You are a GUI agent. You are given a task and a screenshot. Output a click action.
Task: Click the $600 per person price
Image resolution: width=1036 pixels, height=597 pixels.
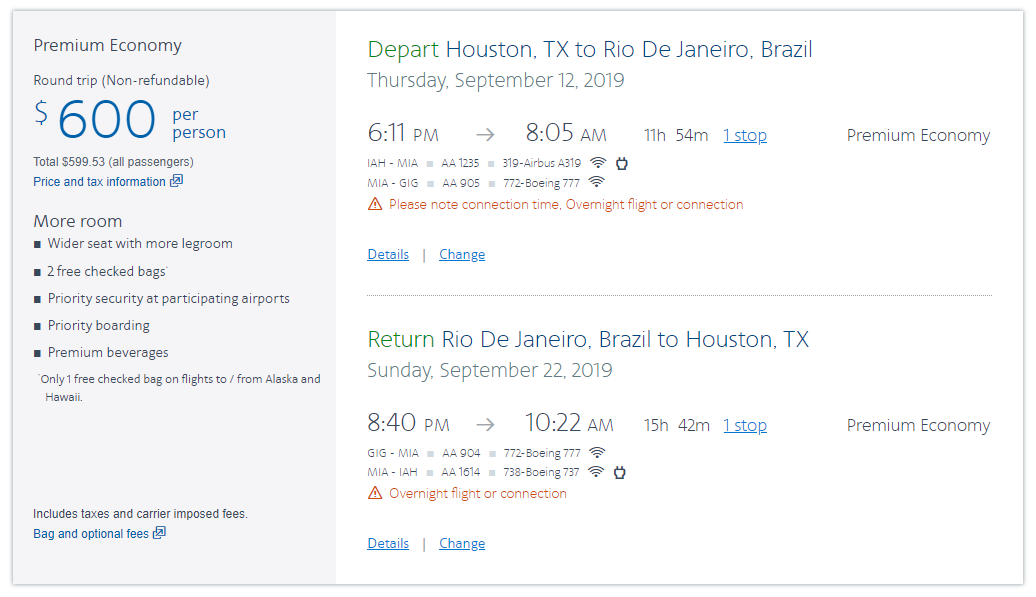pyautogui.click(x=107, y=120)
